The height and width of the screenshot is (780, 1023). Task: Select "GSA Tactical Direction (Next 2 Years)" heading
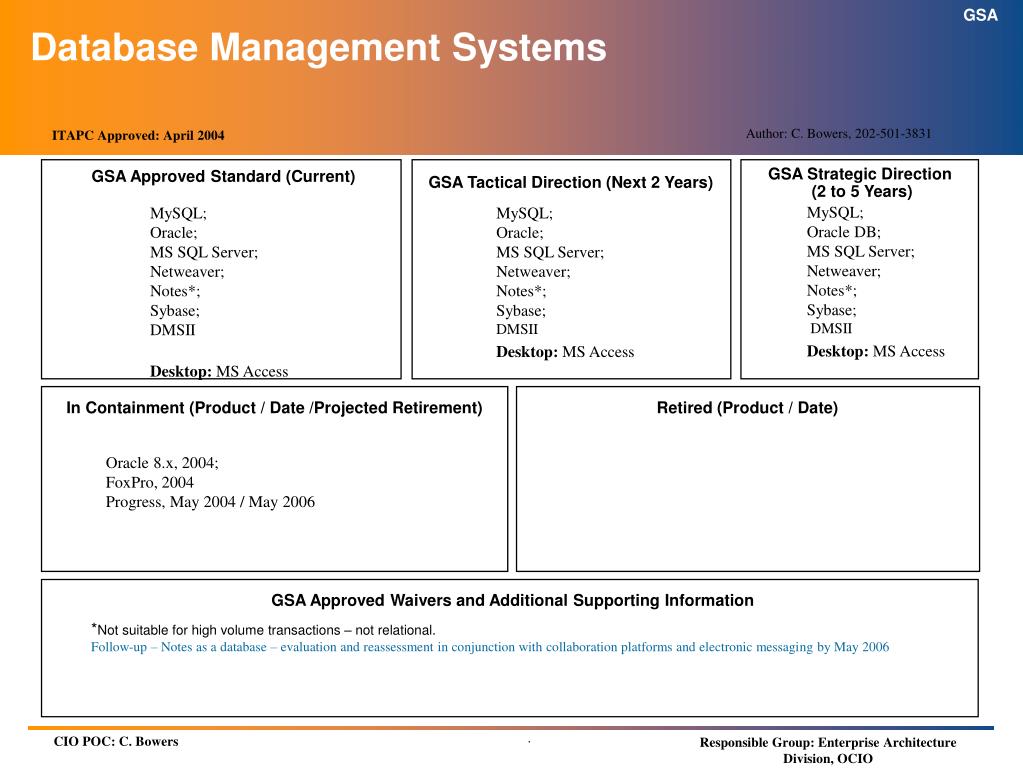[571, 183]
